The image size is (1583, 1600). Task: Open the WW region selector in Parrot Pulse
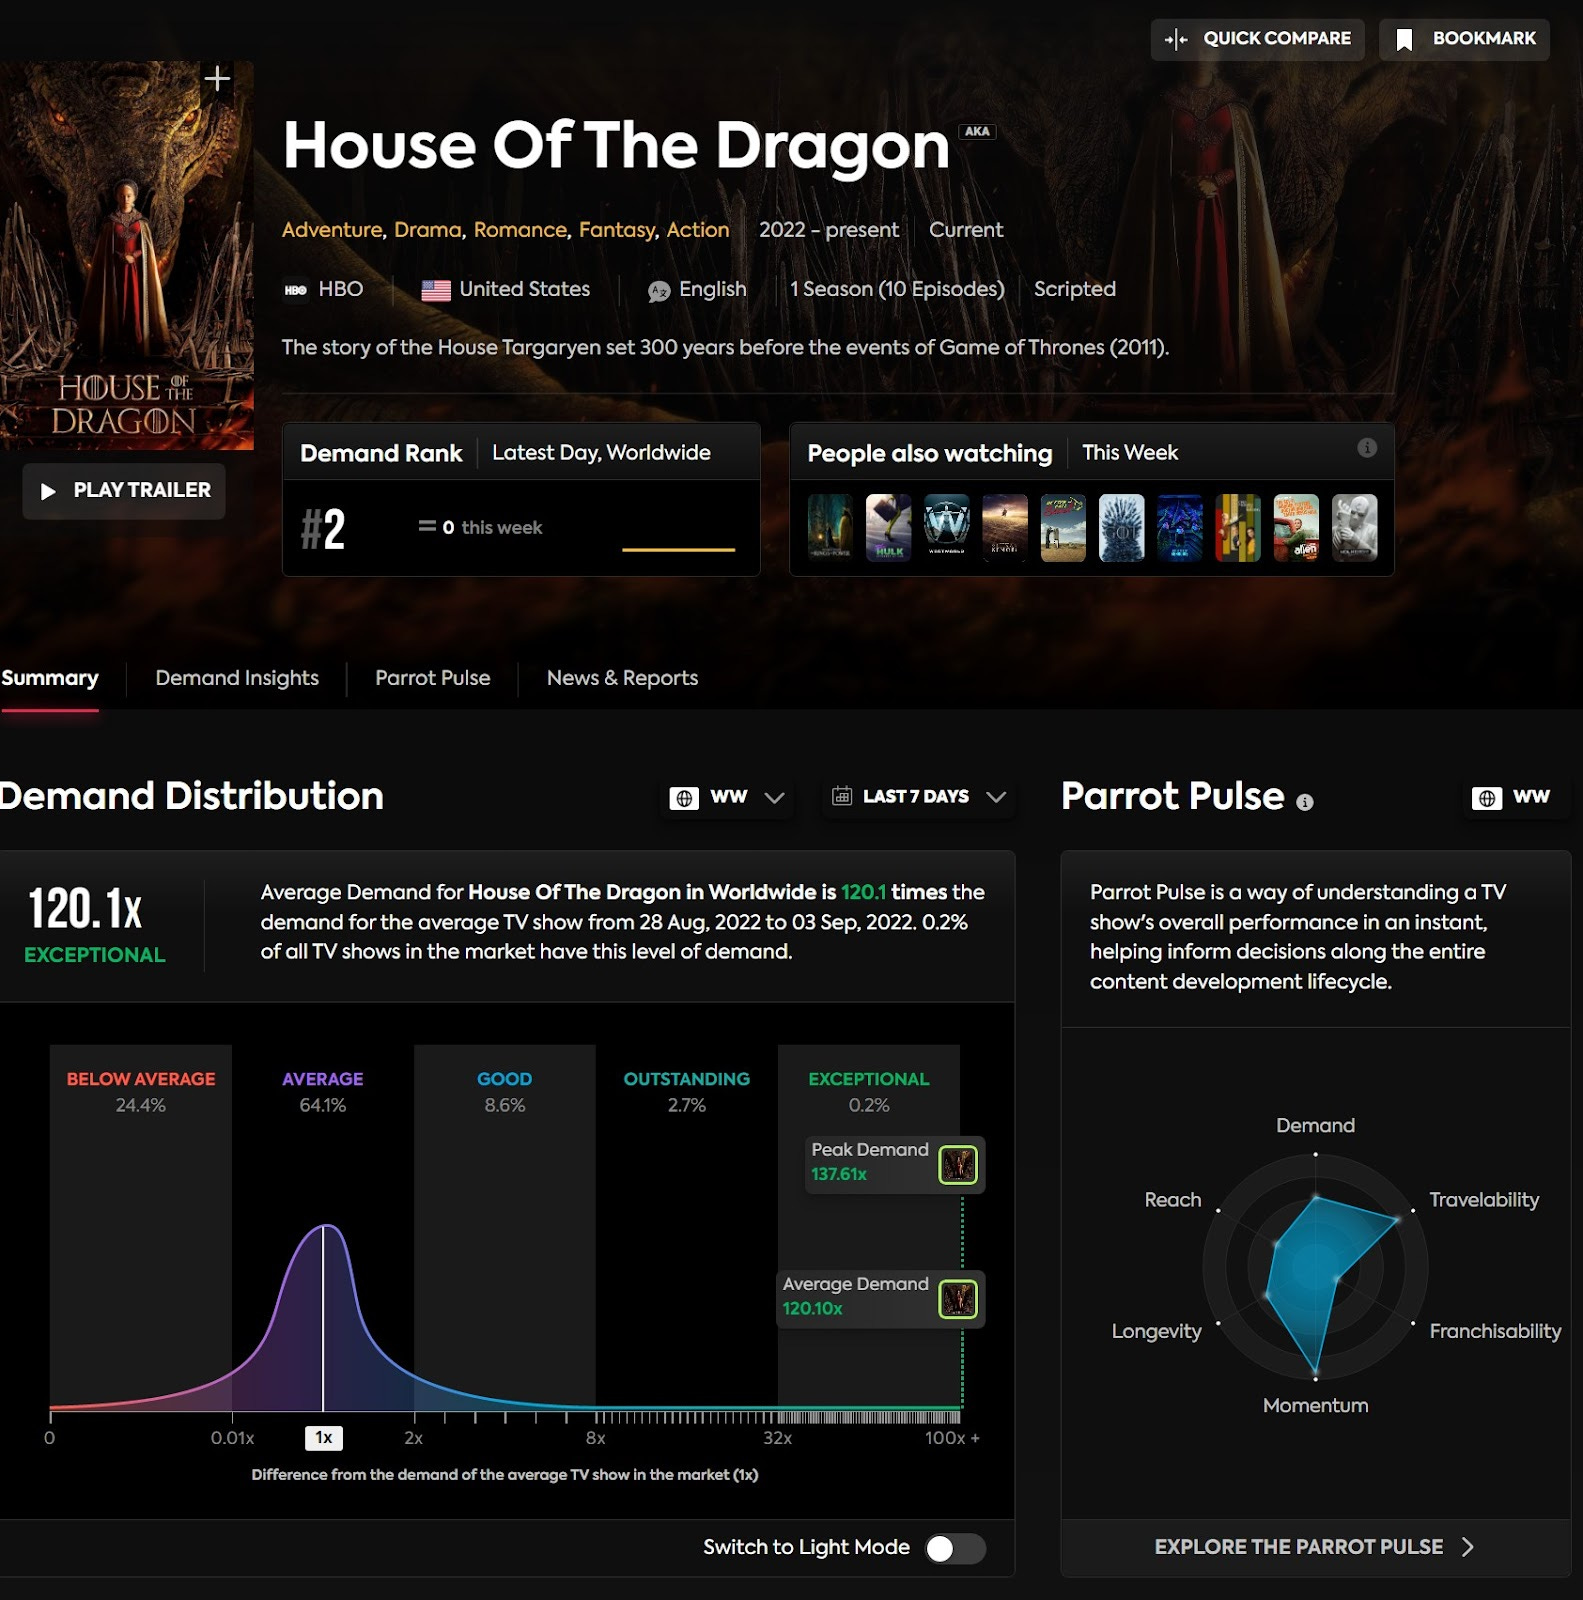pyautogui.click(x=1512, y=797)
